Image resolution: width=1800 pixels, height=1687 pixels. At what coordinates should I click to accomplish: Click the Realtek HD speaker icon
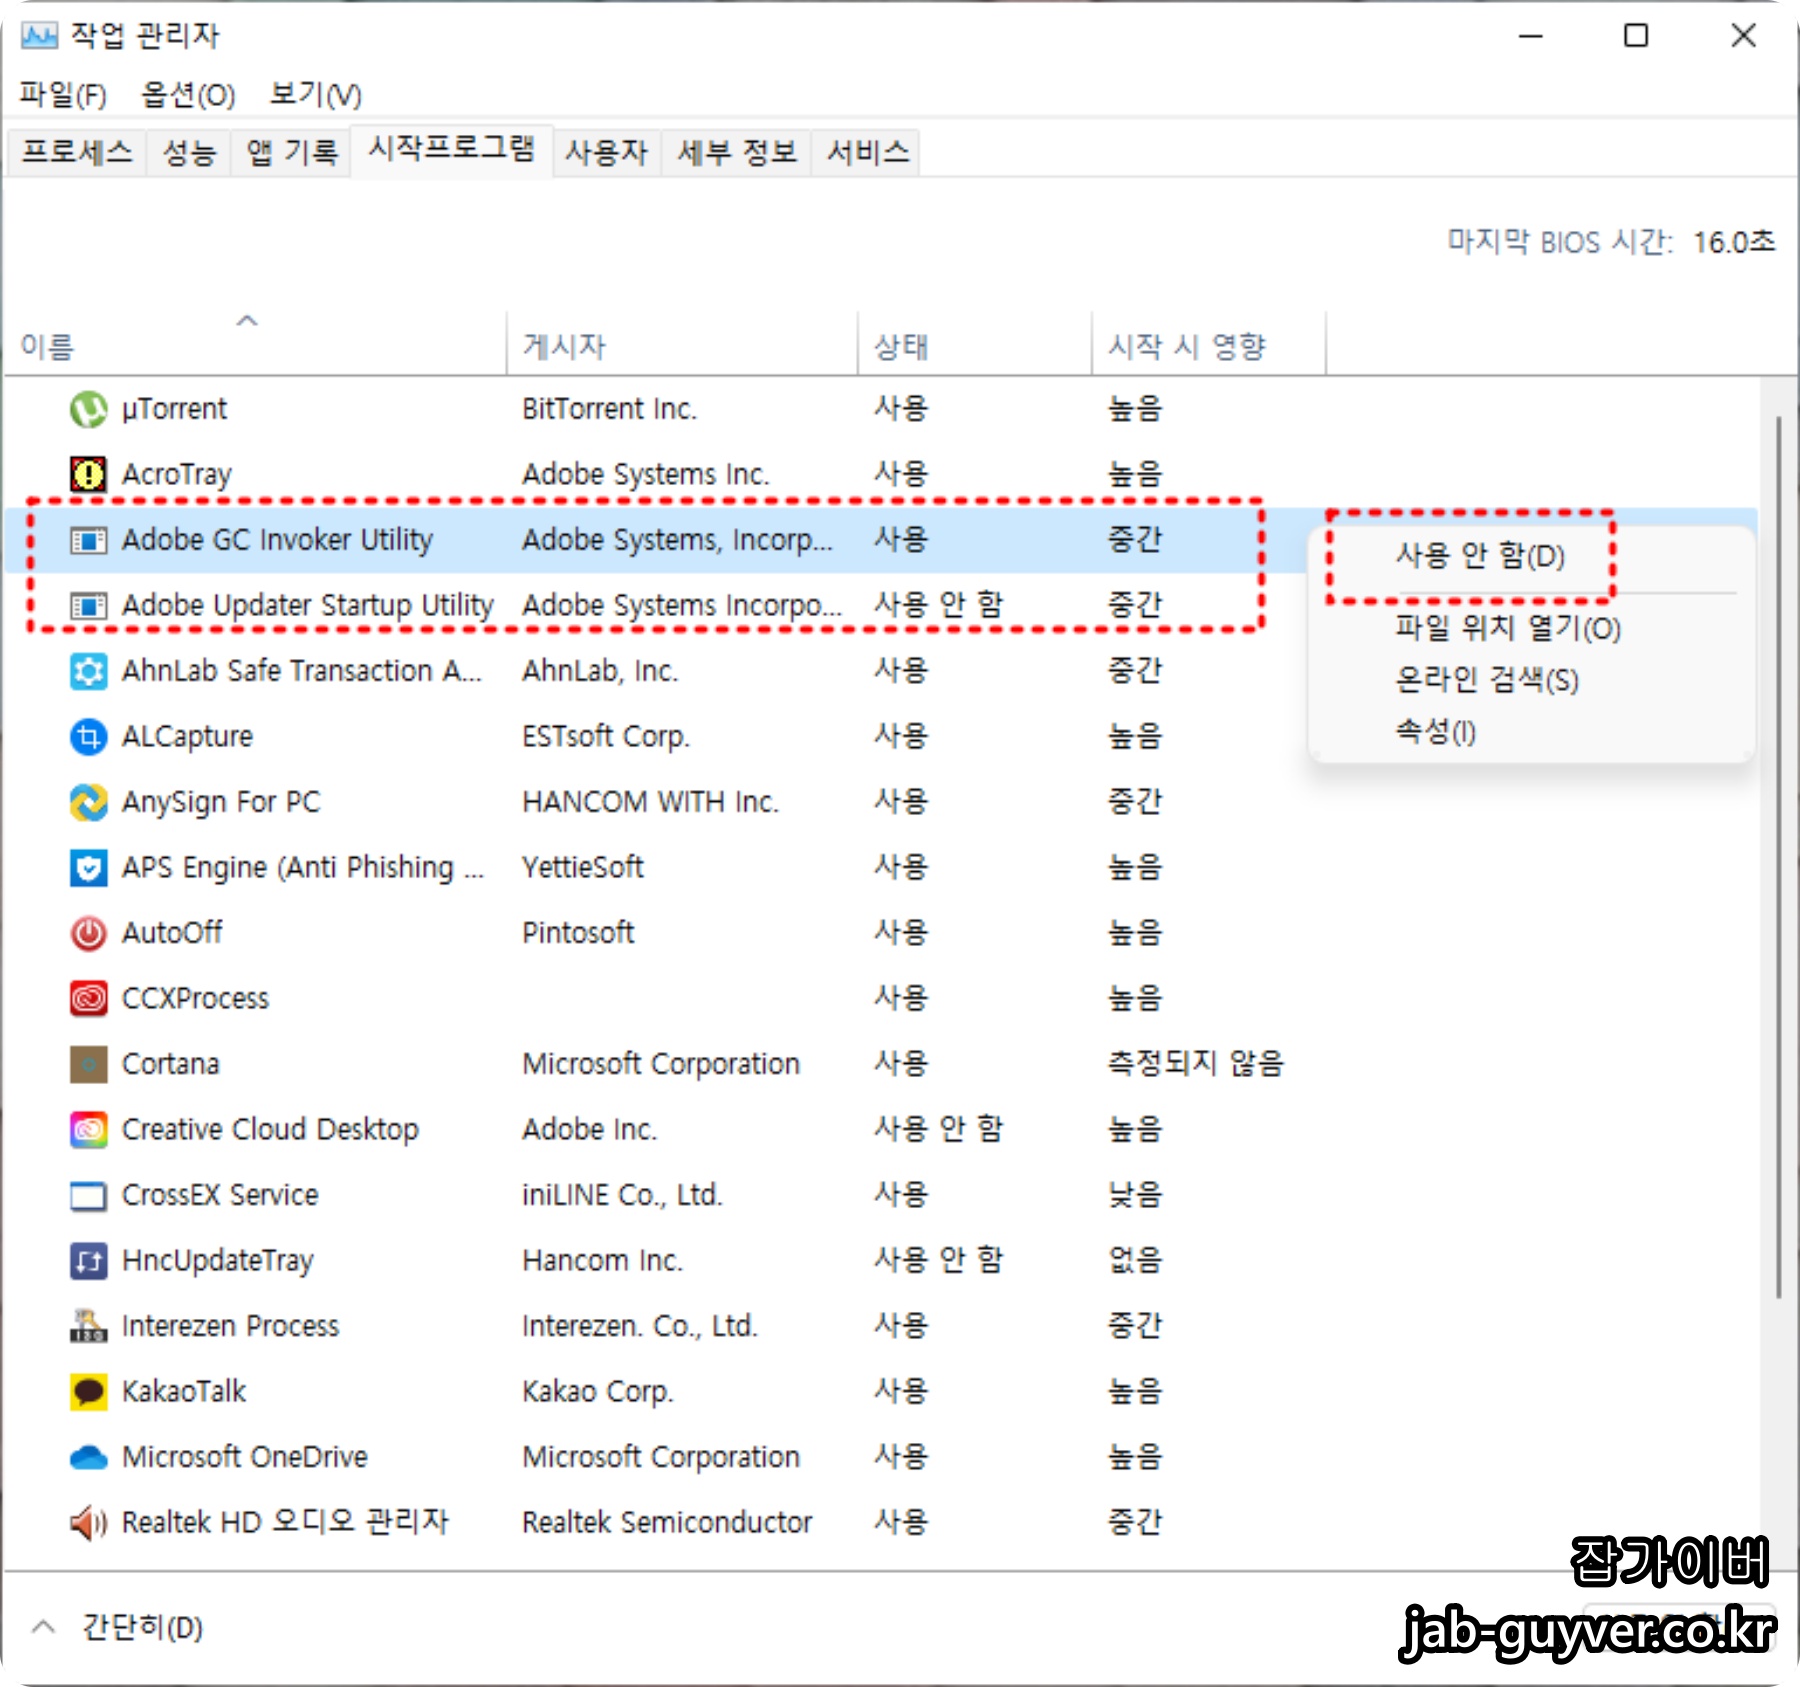(88, 1523)
